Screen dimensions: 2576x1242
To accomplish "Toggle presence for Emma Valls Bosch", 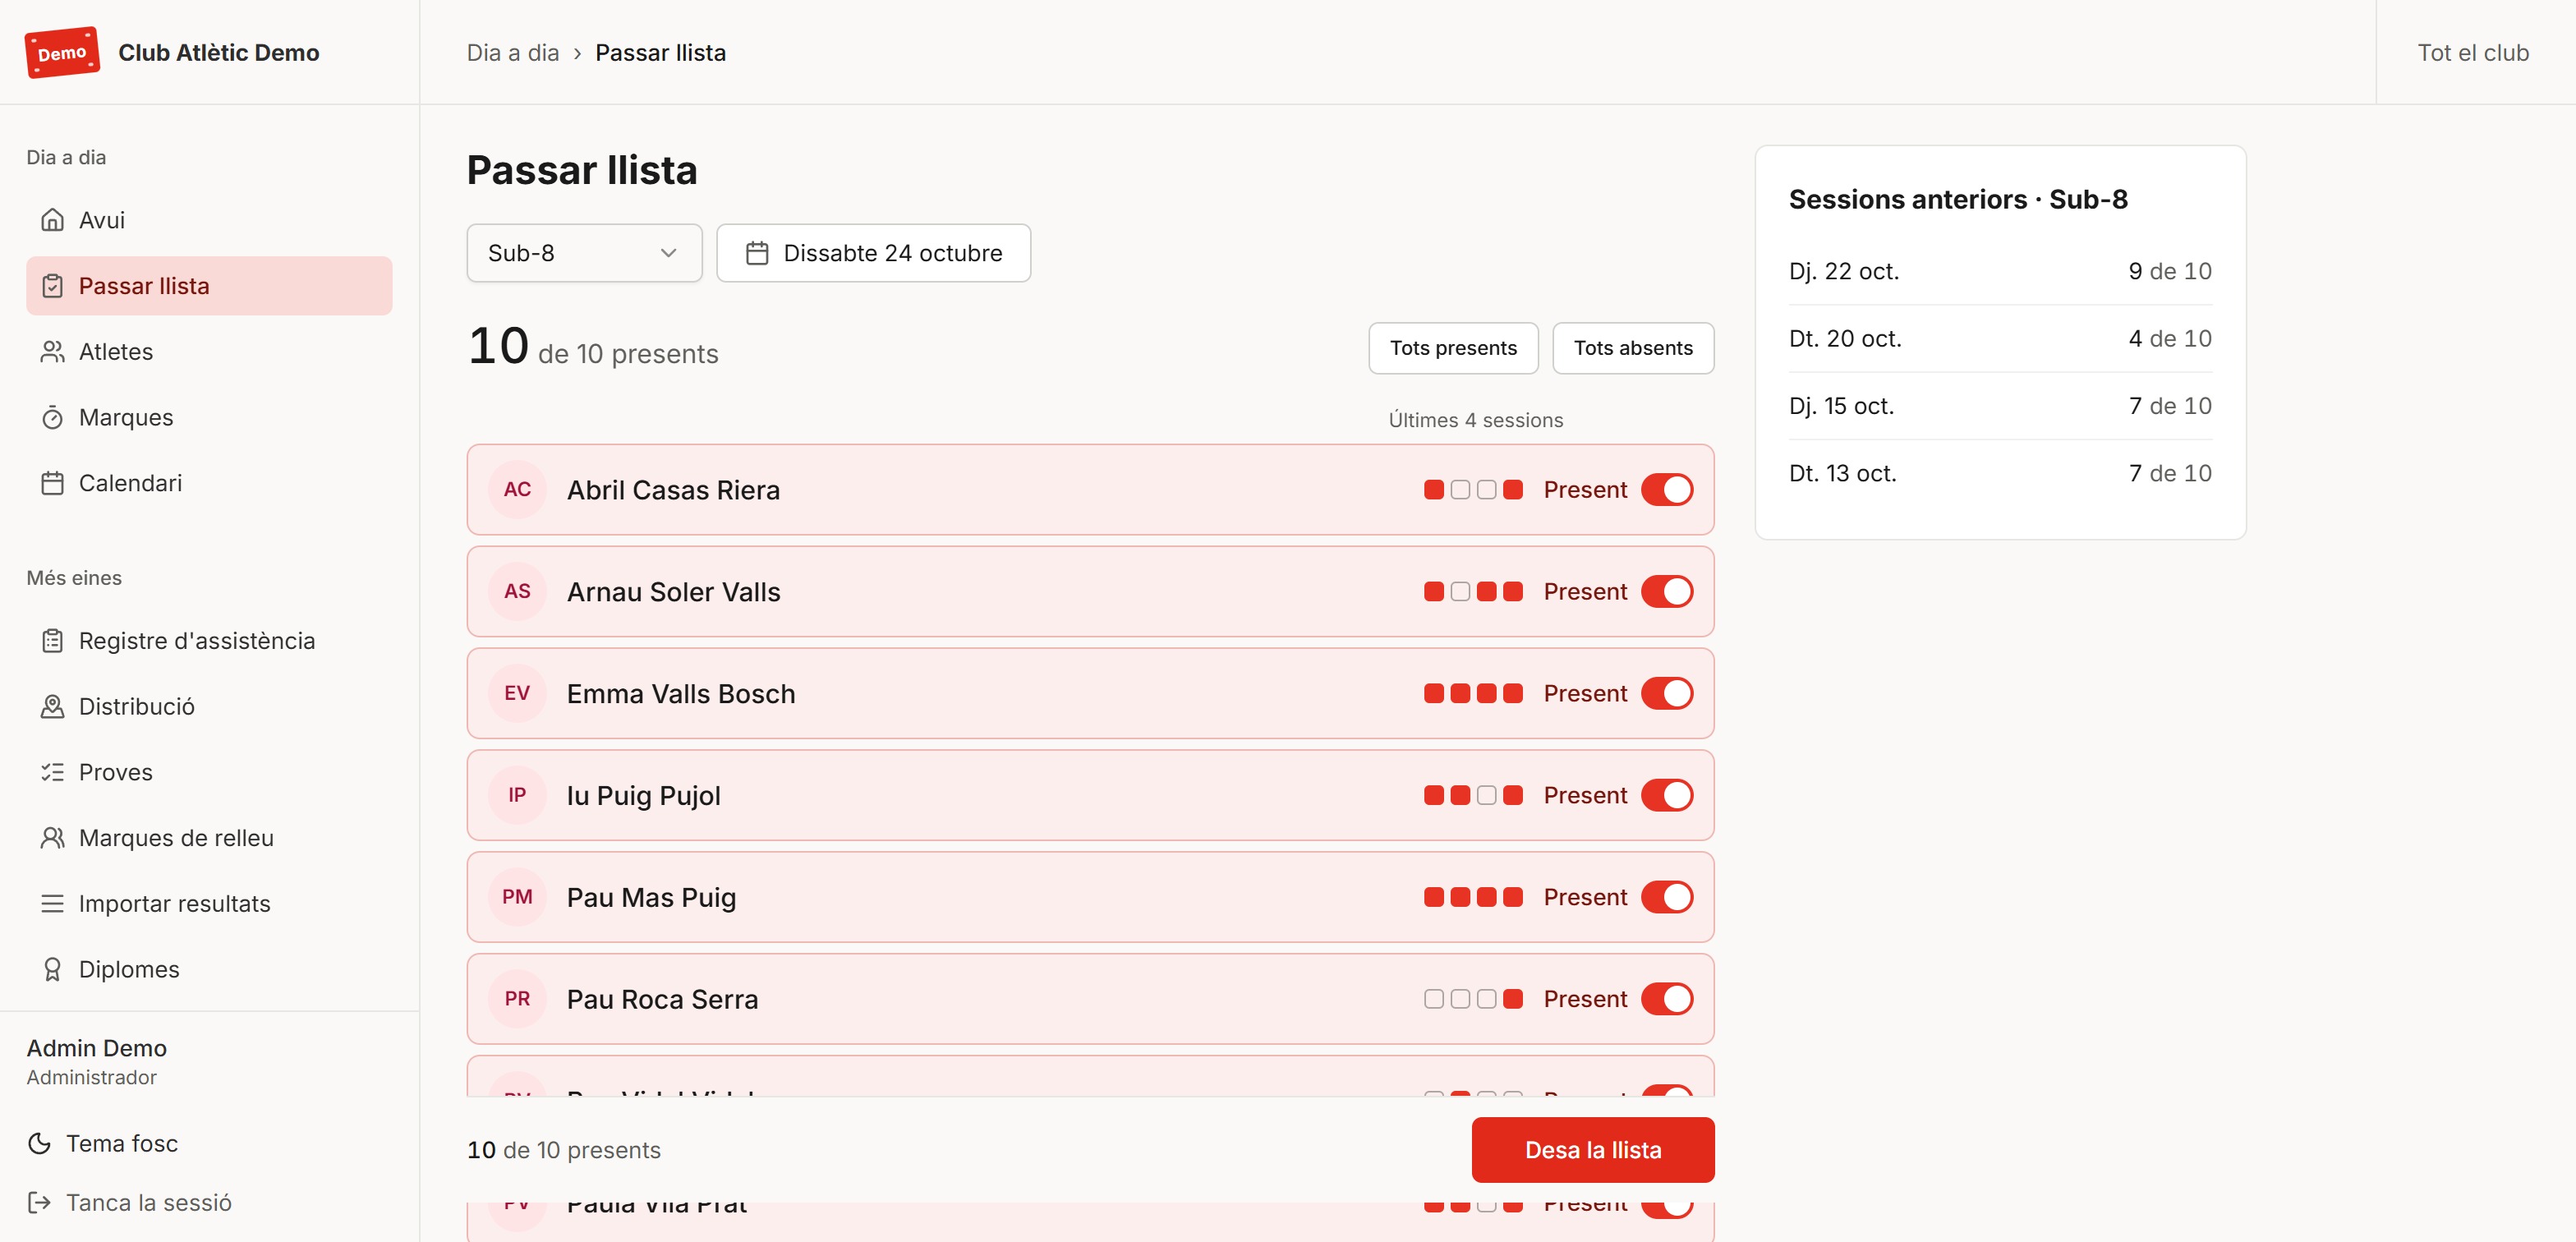I will click(x=1667, y=694).
